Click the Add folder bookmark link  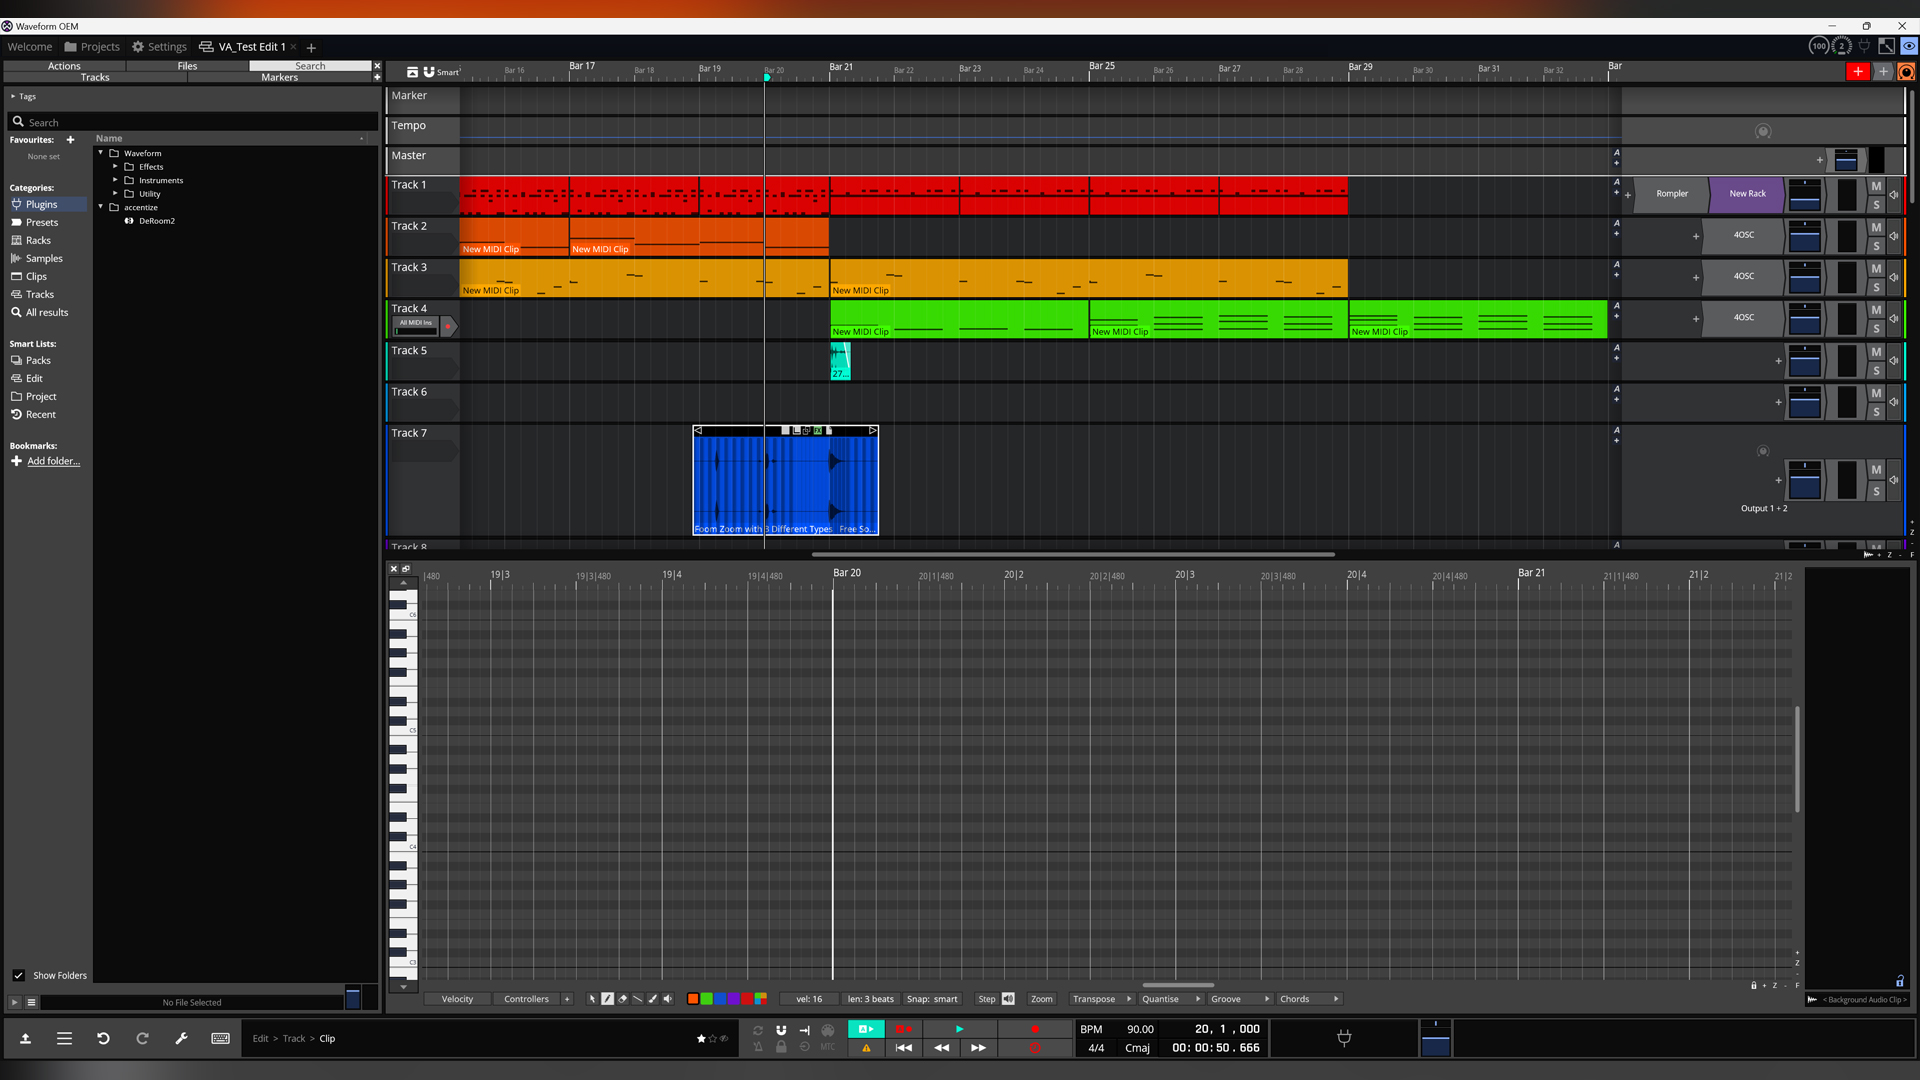(x=53, y=461)
